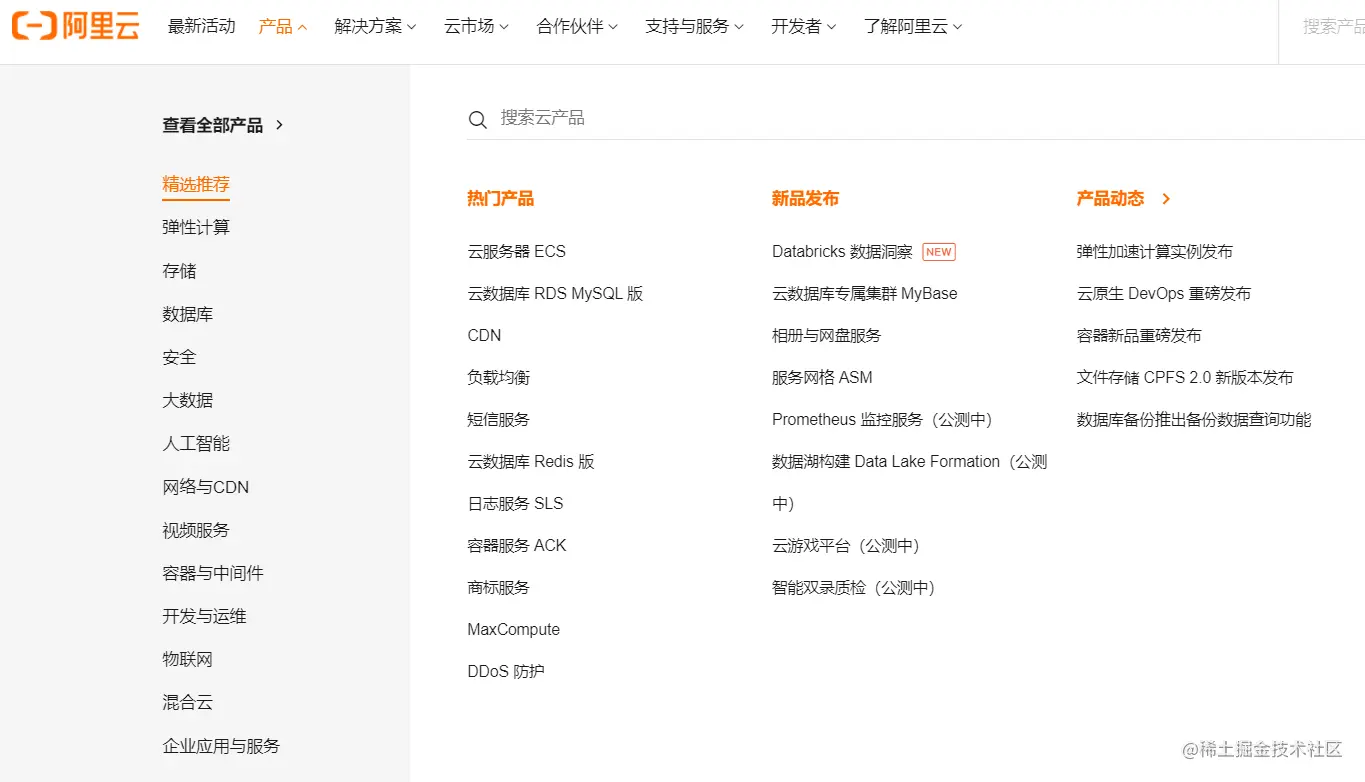Open 云游戏平台 (公测中)
The width and height of the screenshot is (1365, 782).
(x=846, y=546)
